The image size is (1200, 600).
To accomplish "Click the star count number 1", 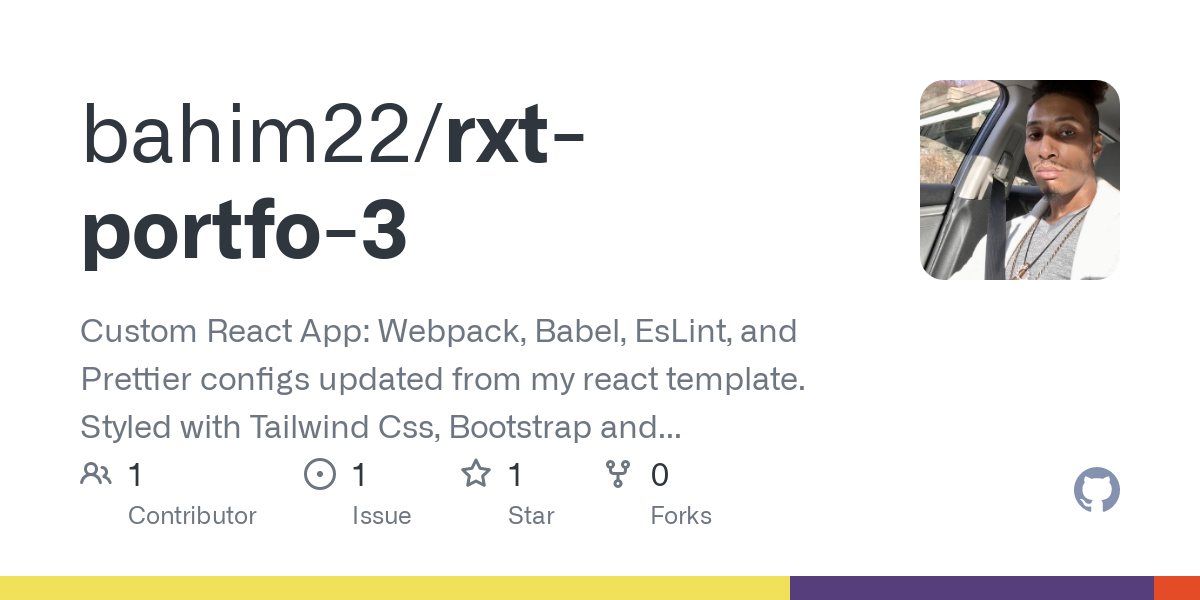I will 515,475.
